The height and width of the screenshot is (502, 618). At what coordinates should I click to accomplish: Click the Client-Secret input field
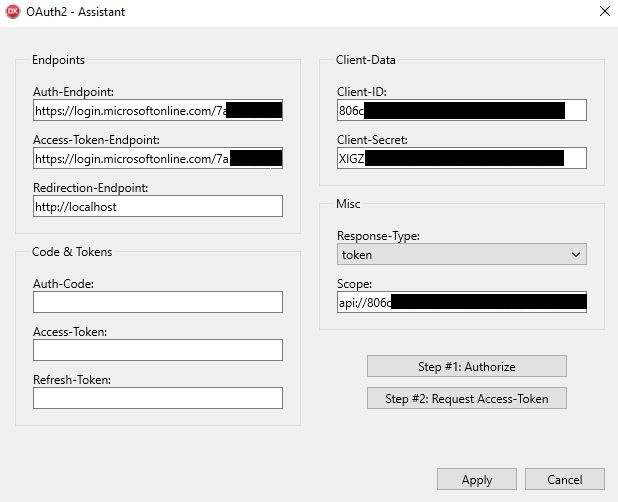click(x=462, y=158)
